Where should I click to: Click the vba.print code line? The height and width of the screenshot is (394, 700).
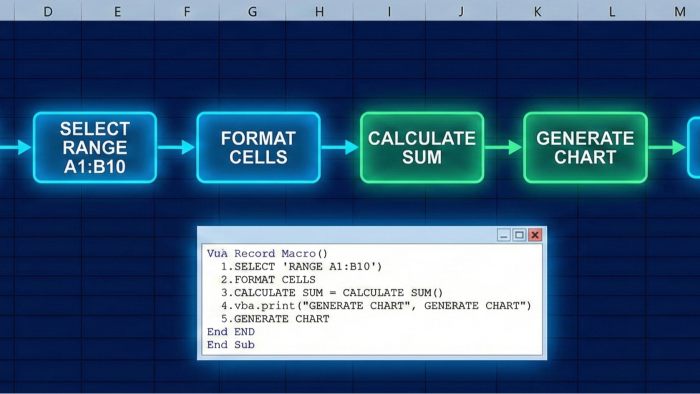pos(376,306)
